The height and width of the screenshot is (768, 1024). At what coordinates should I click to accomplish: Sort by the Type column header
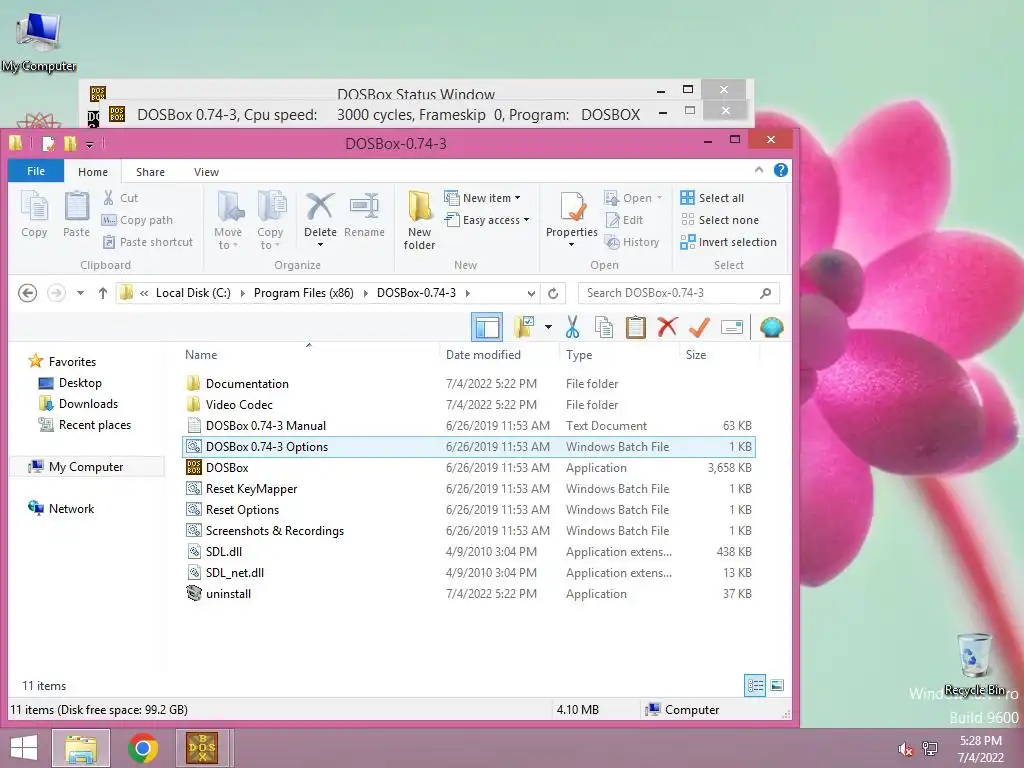[x=579, y=355]
